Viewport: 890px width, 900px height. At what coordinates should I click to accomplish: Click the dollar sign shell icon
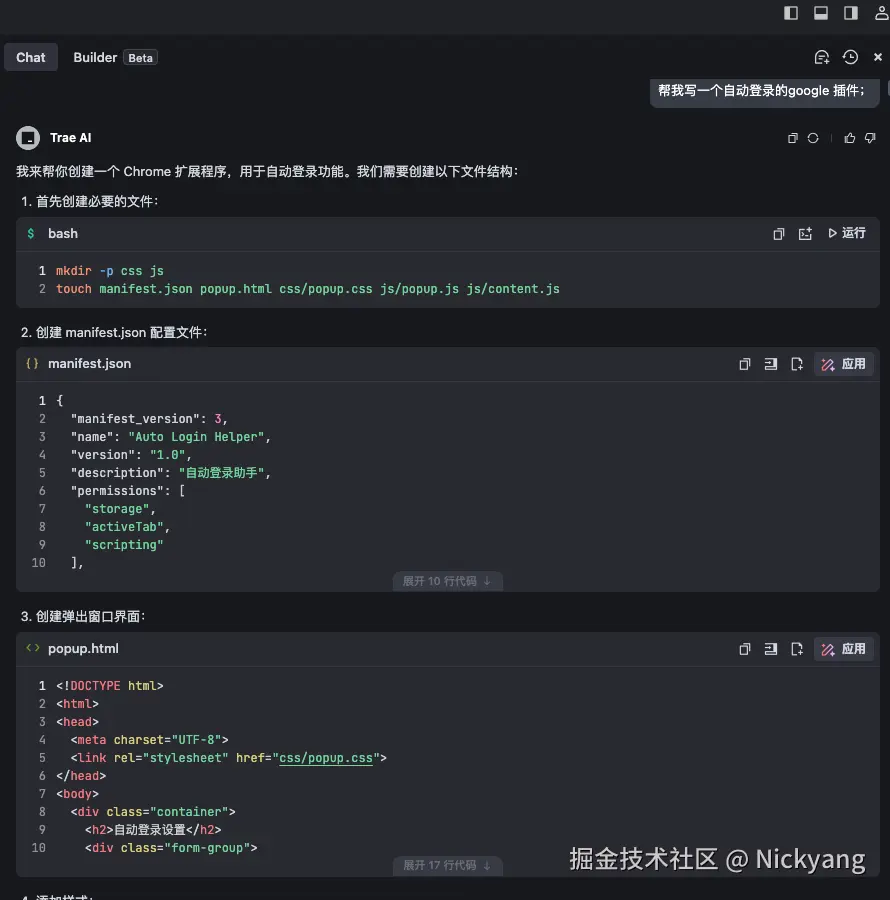31,233
